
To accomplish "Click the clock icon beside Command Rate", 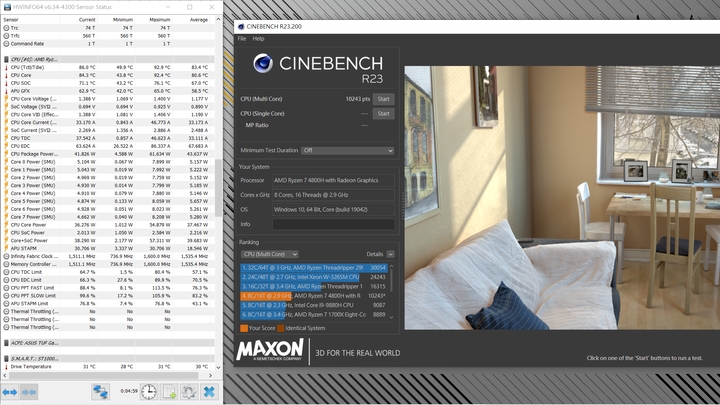I will [6, 44].
